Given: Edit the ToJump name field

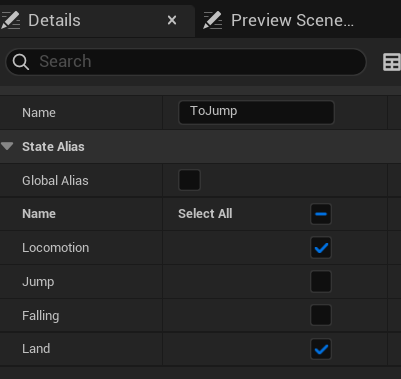Looking at the screenshot, I should [x=256, y=112].
